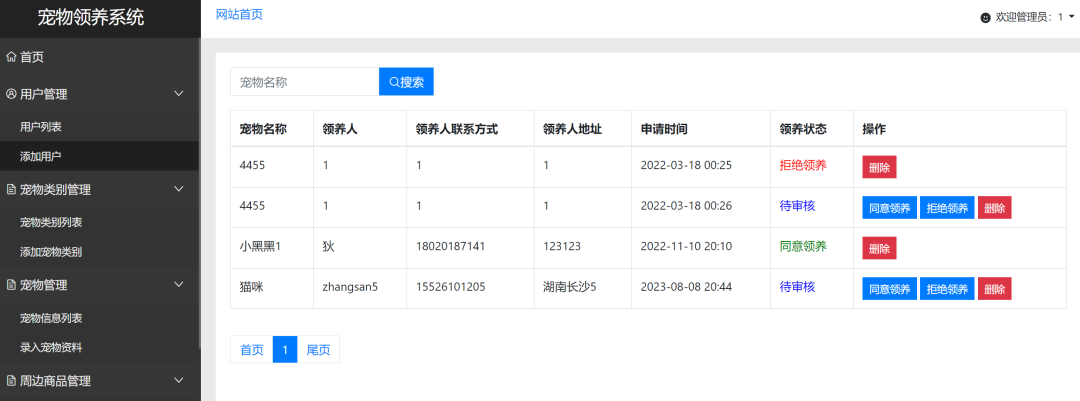Delete the 小黑黑1 application

pos(880,248)
